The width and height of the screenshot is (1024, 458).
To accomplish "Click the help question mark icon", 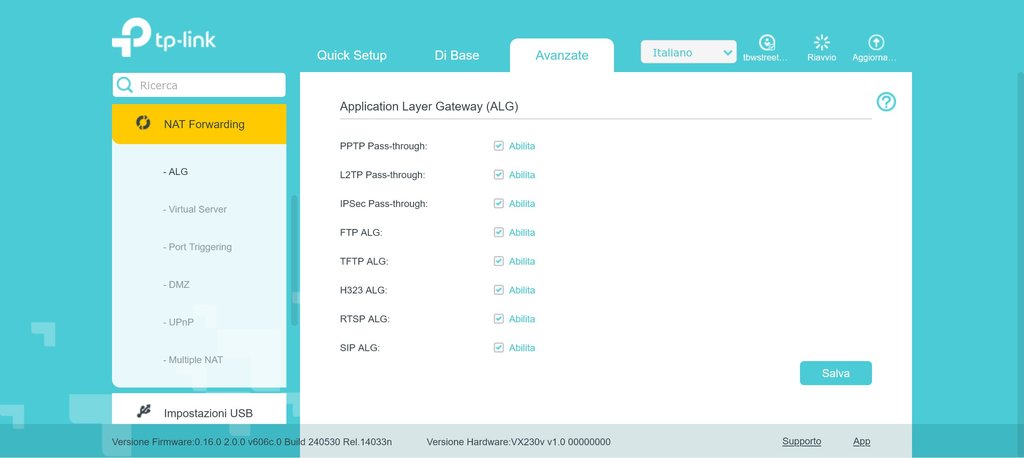I will coord(886,102).
